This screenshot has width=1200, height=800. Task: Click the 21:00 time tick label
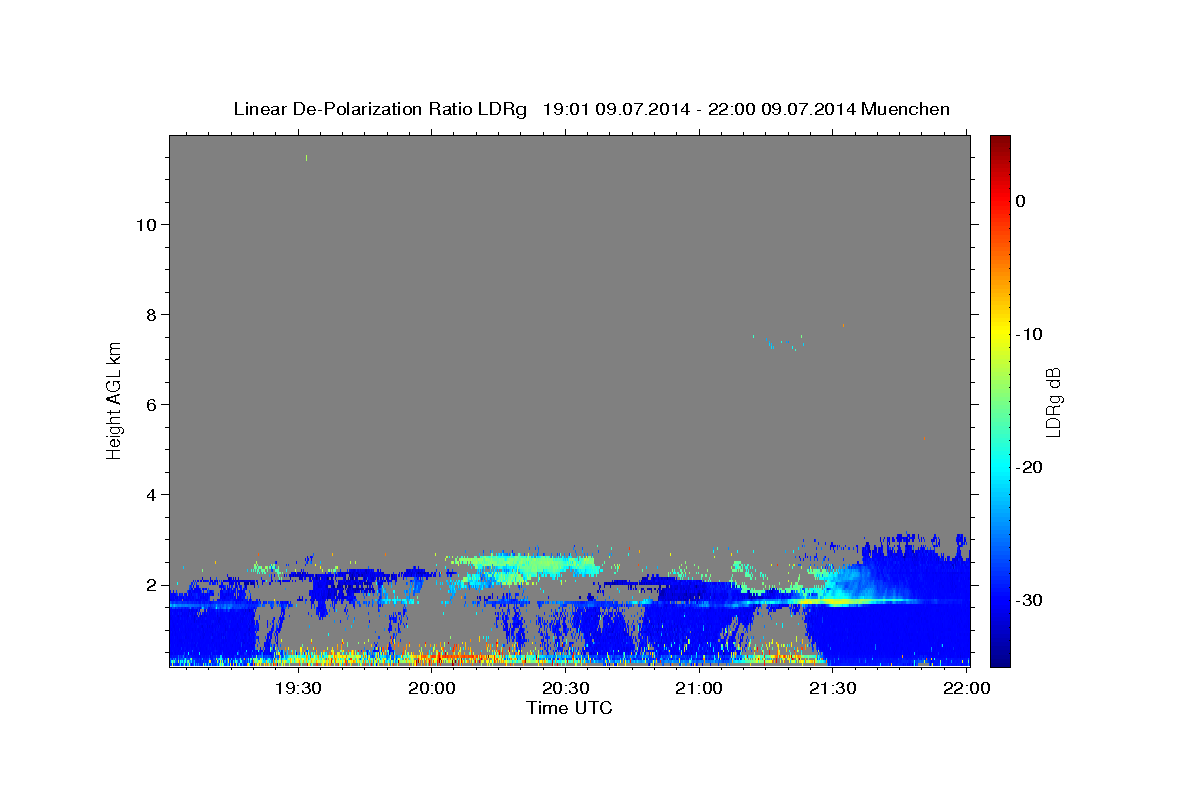pyautogui.click(x=699, y=688)
